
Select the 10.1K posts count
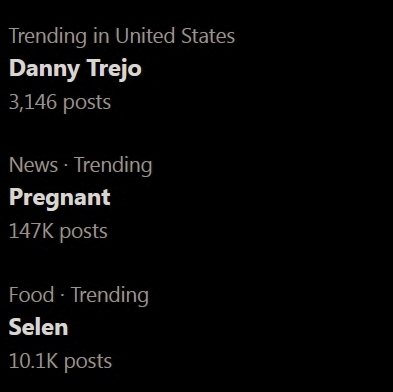point(60,361)
